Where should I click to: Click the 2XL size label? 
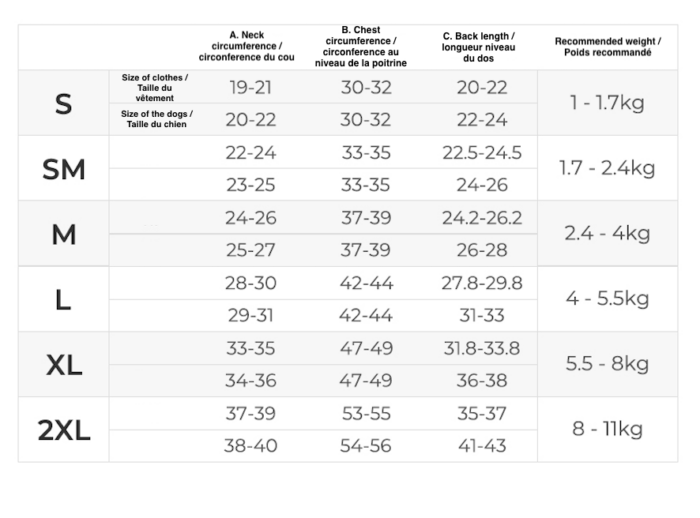(63, 430)
